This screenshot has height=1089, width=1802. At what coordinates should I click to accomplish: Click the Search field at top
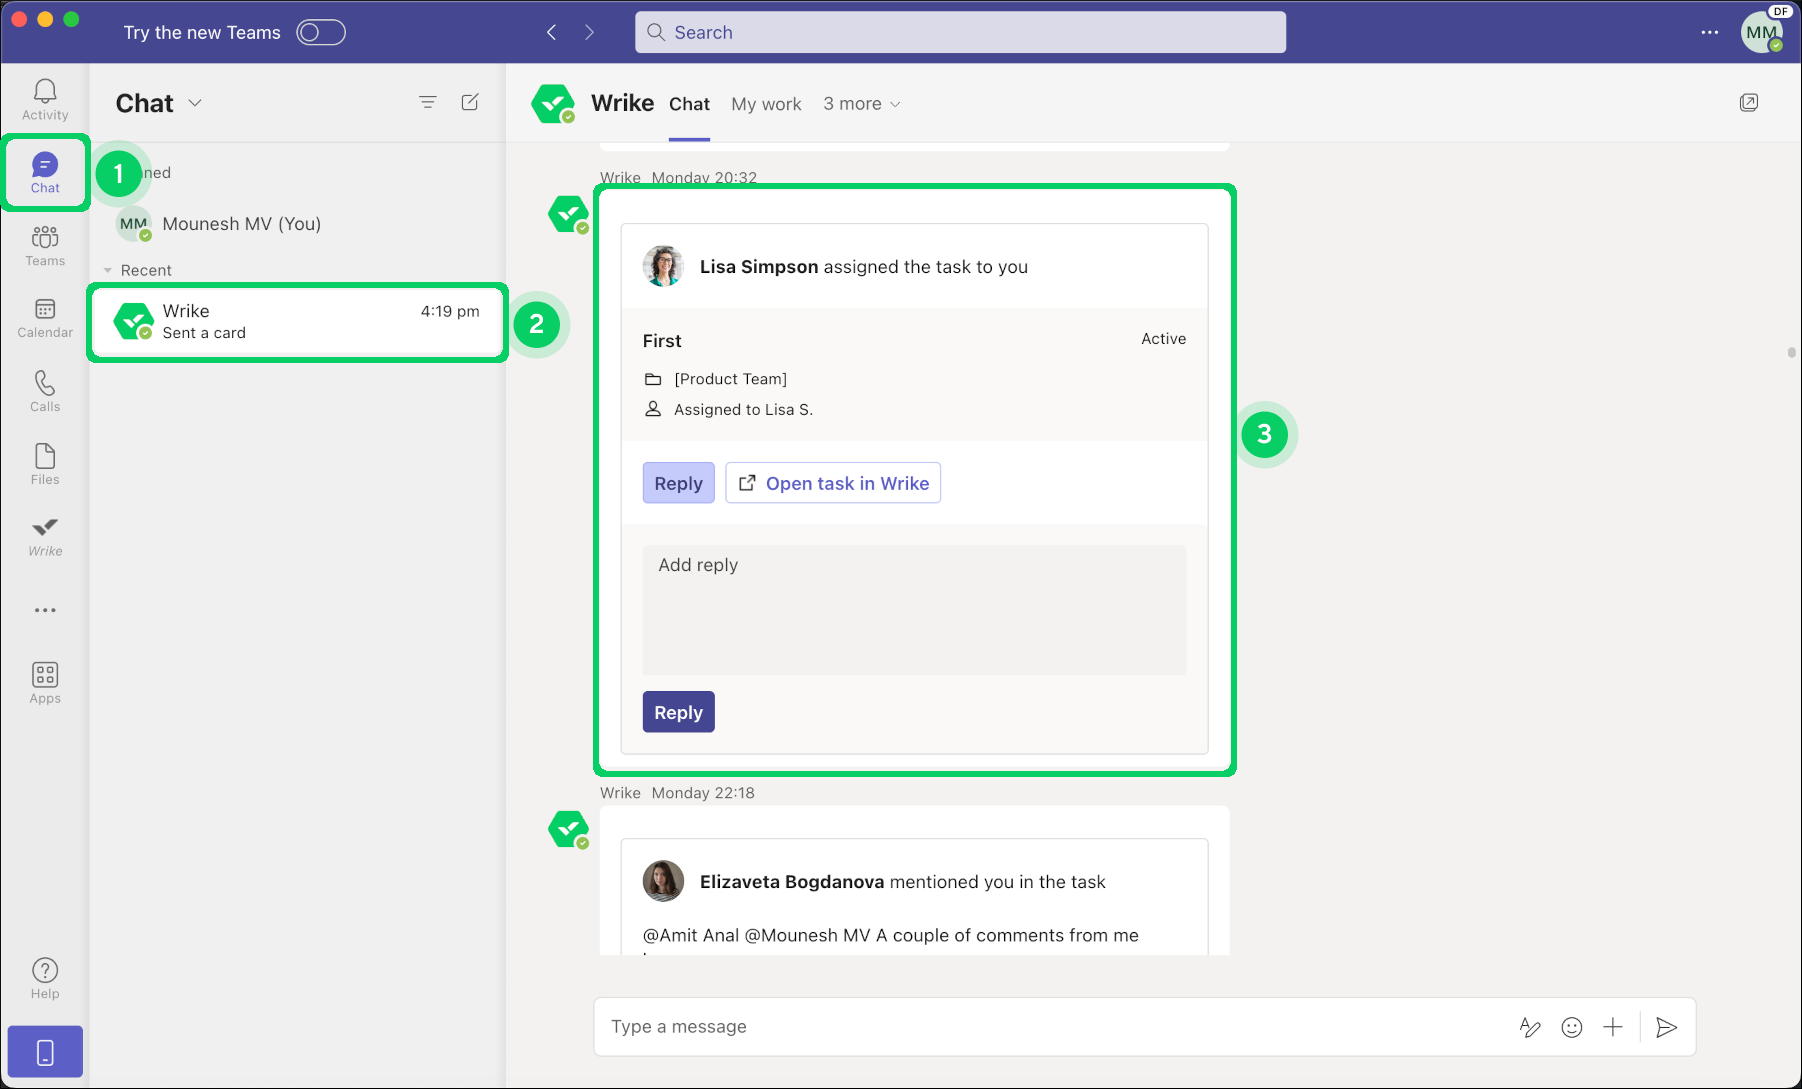click(960, 32)
